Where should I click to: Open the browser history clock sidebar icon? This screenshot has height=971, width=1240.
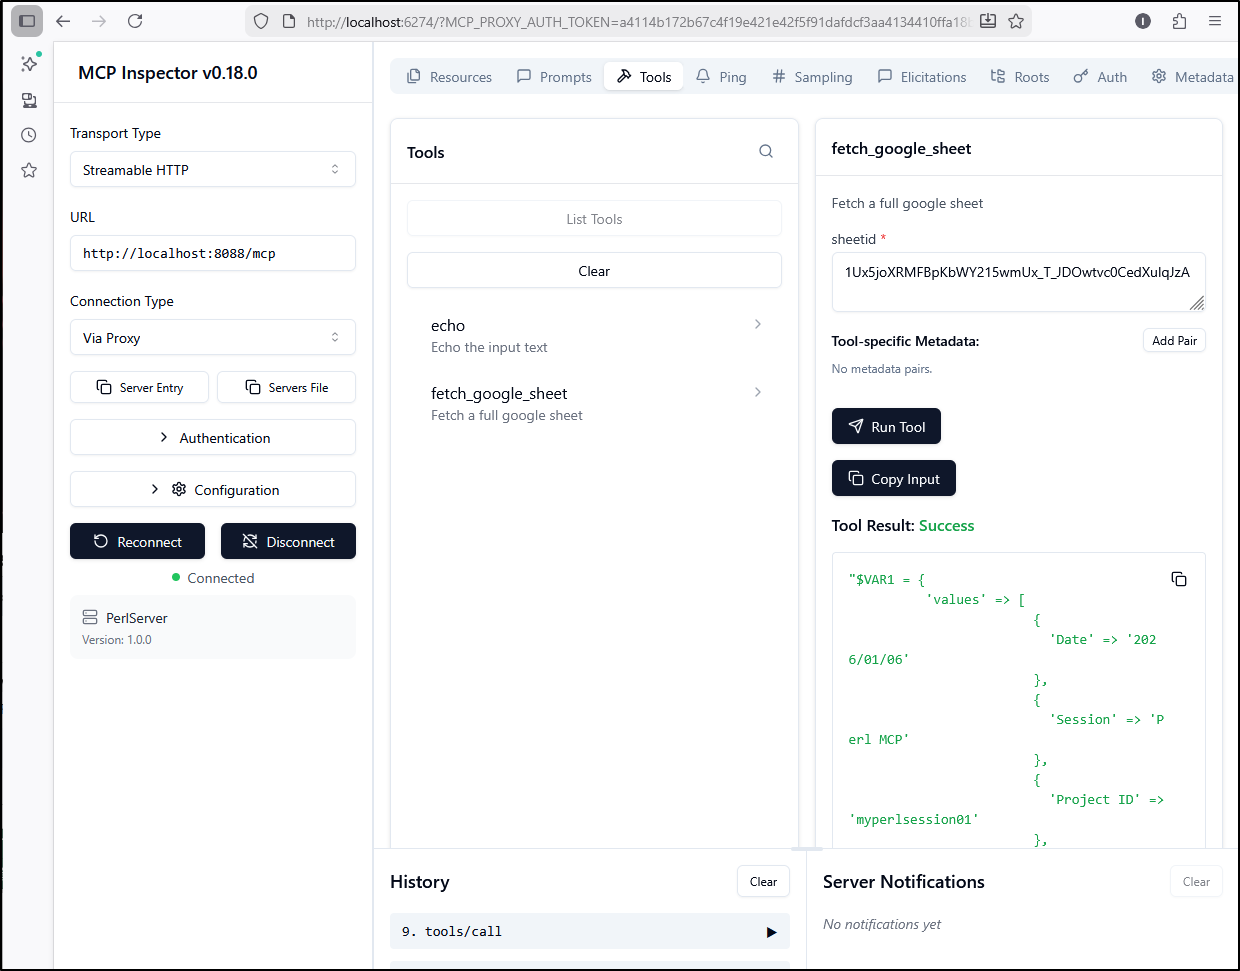tap(29, 135)
